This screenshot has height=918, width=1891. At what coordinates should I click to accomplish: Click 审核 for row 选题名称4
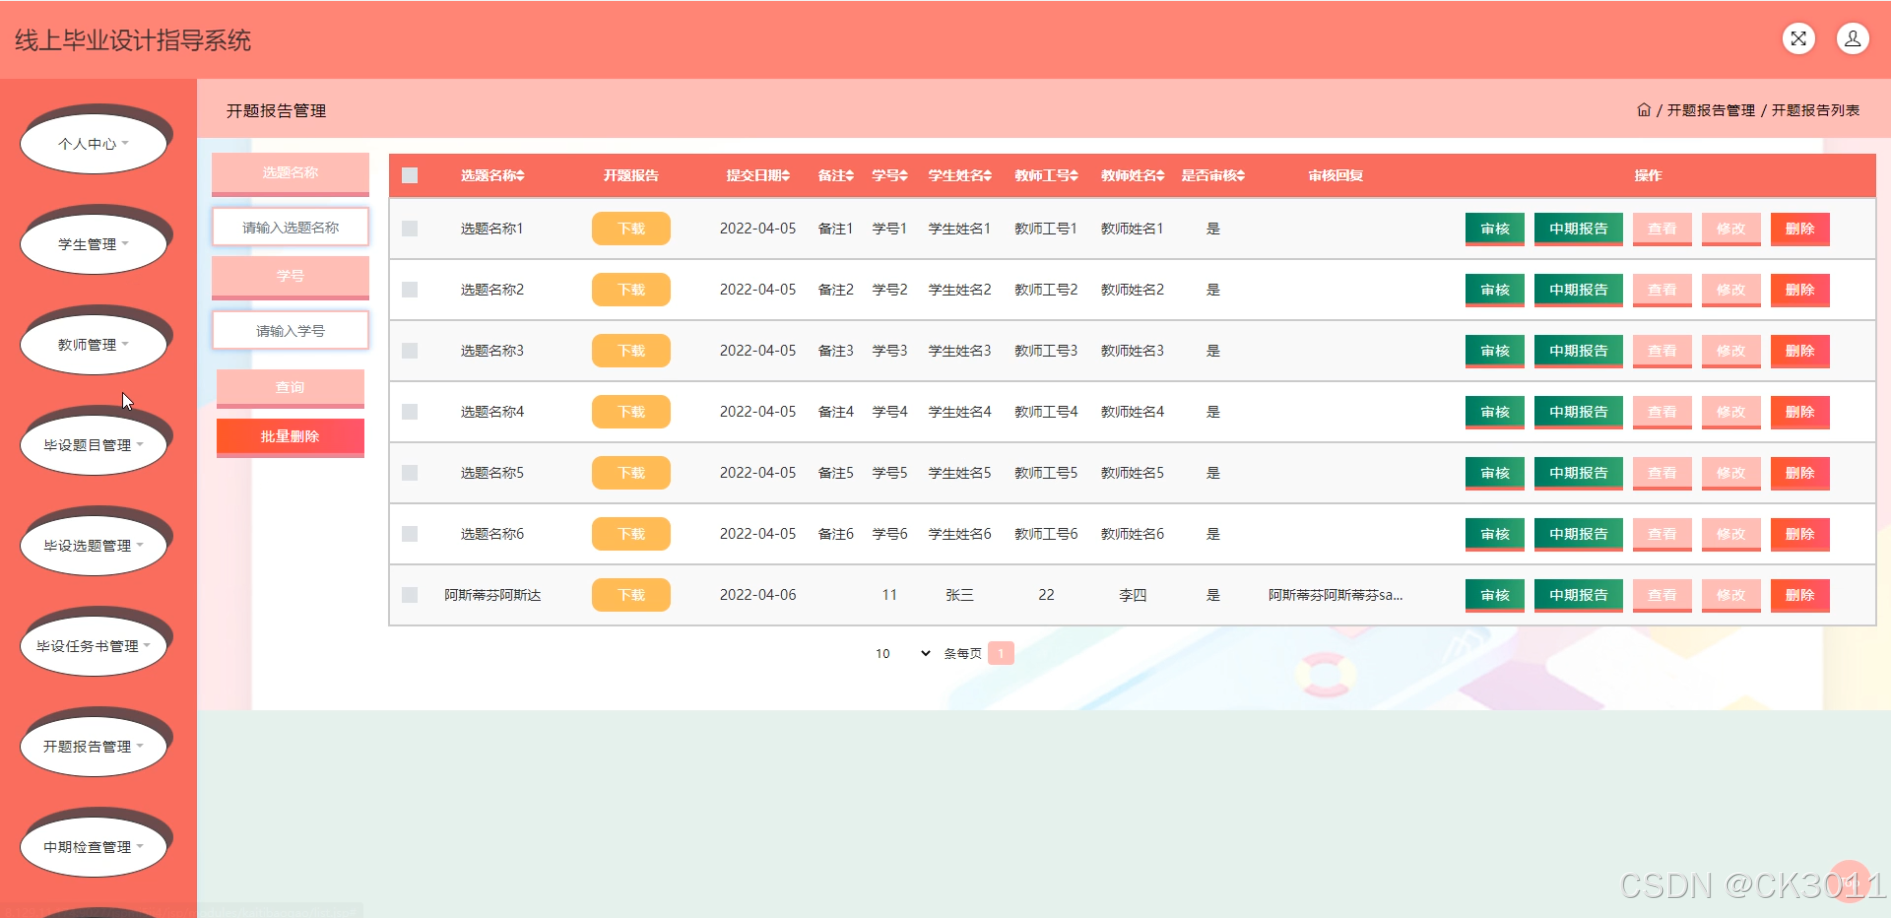pyautogui.click(x=1495, y=412)
